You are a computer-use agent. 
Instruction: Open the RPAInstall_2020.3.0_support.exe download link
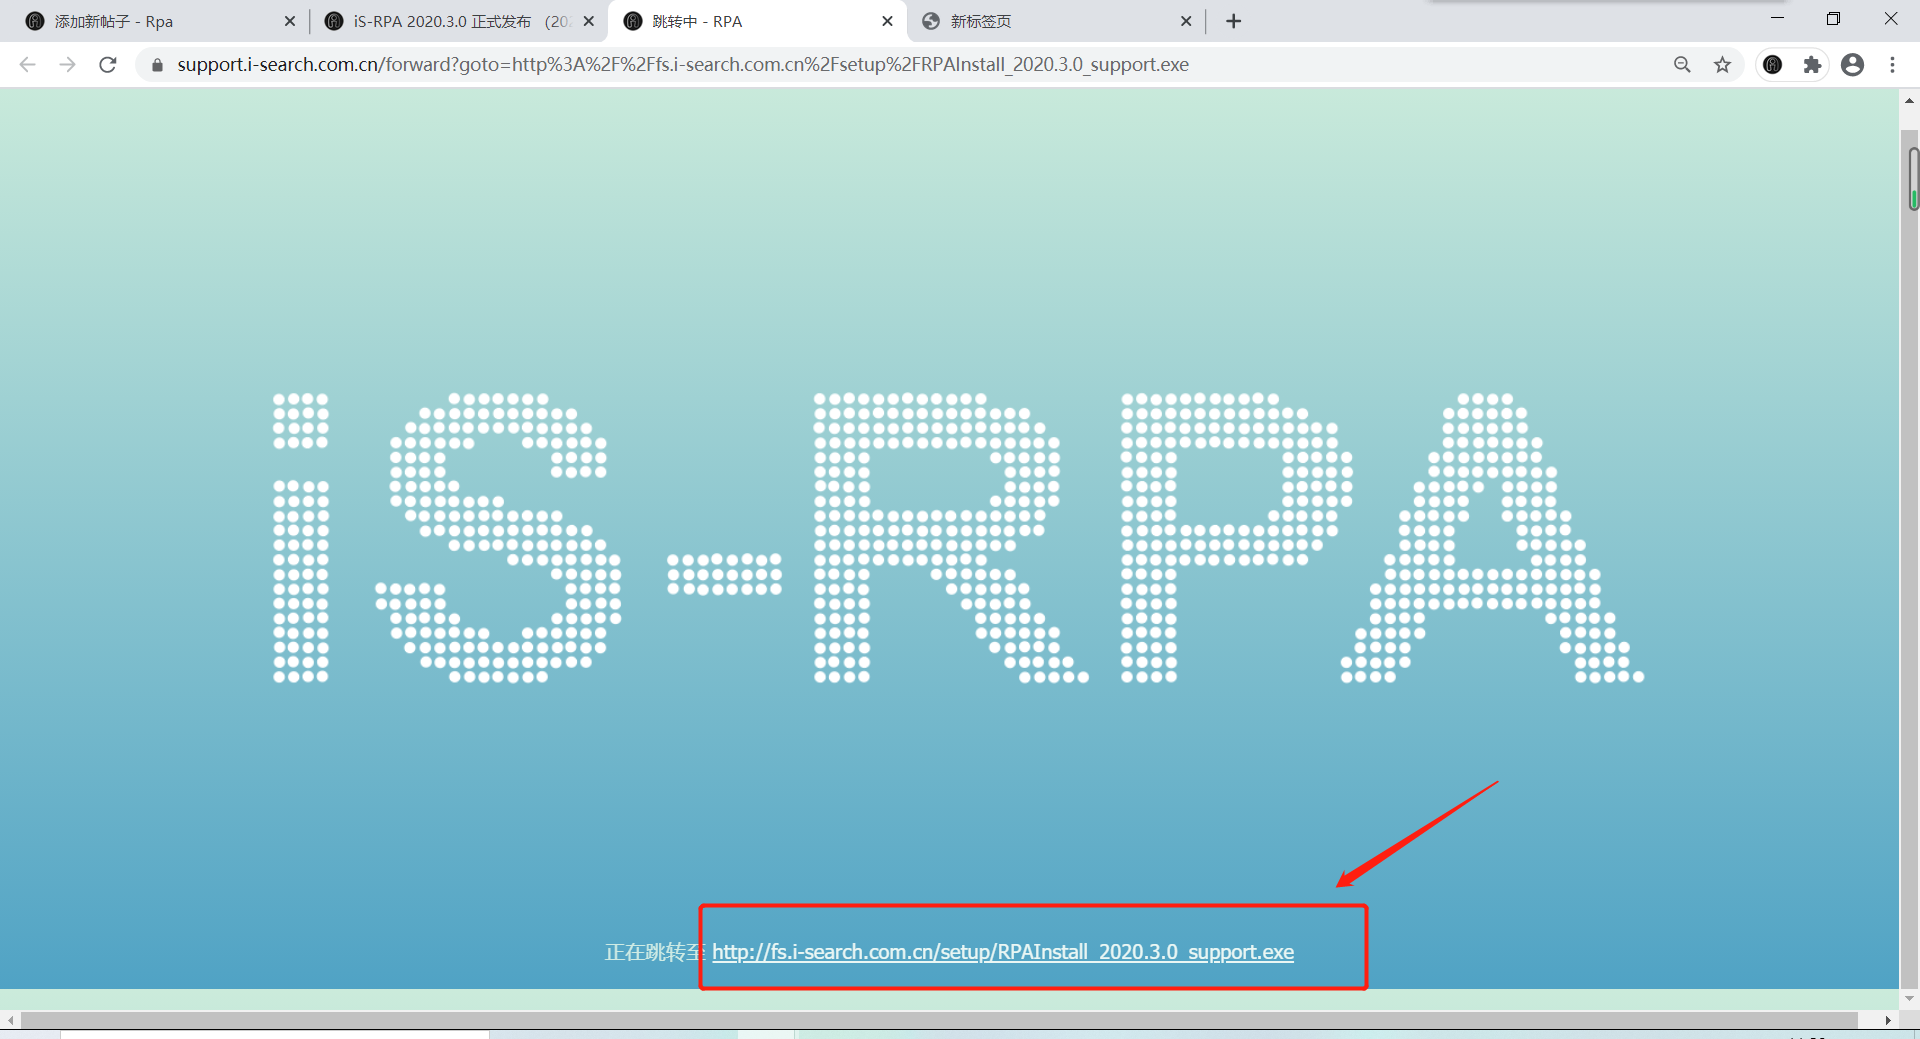pyautogui.click(x=1003, y=952)
